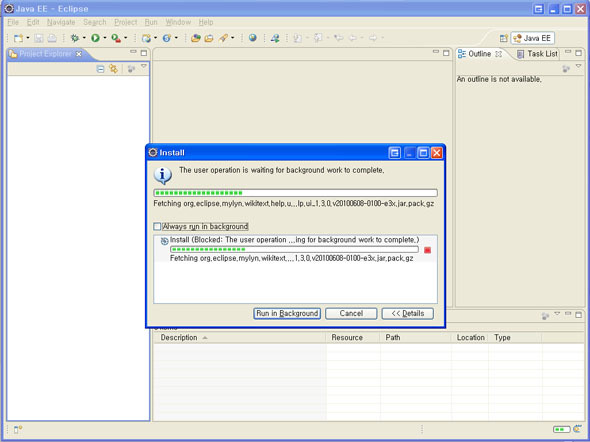Click the green Run play icon
Viewport: 590px width, 442px height.
coord(95,38)
